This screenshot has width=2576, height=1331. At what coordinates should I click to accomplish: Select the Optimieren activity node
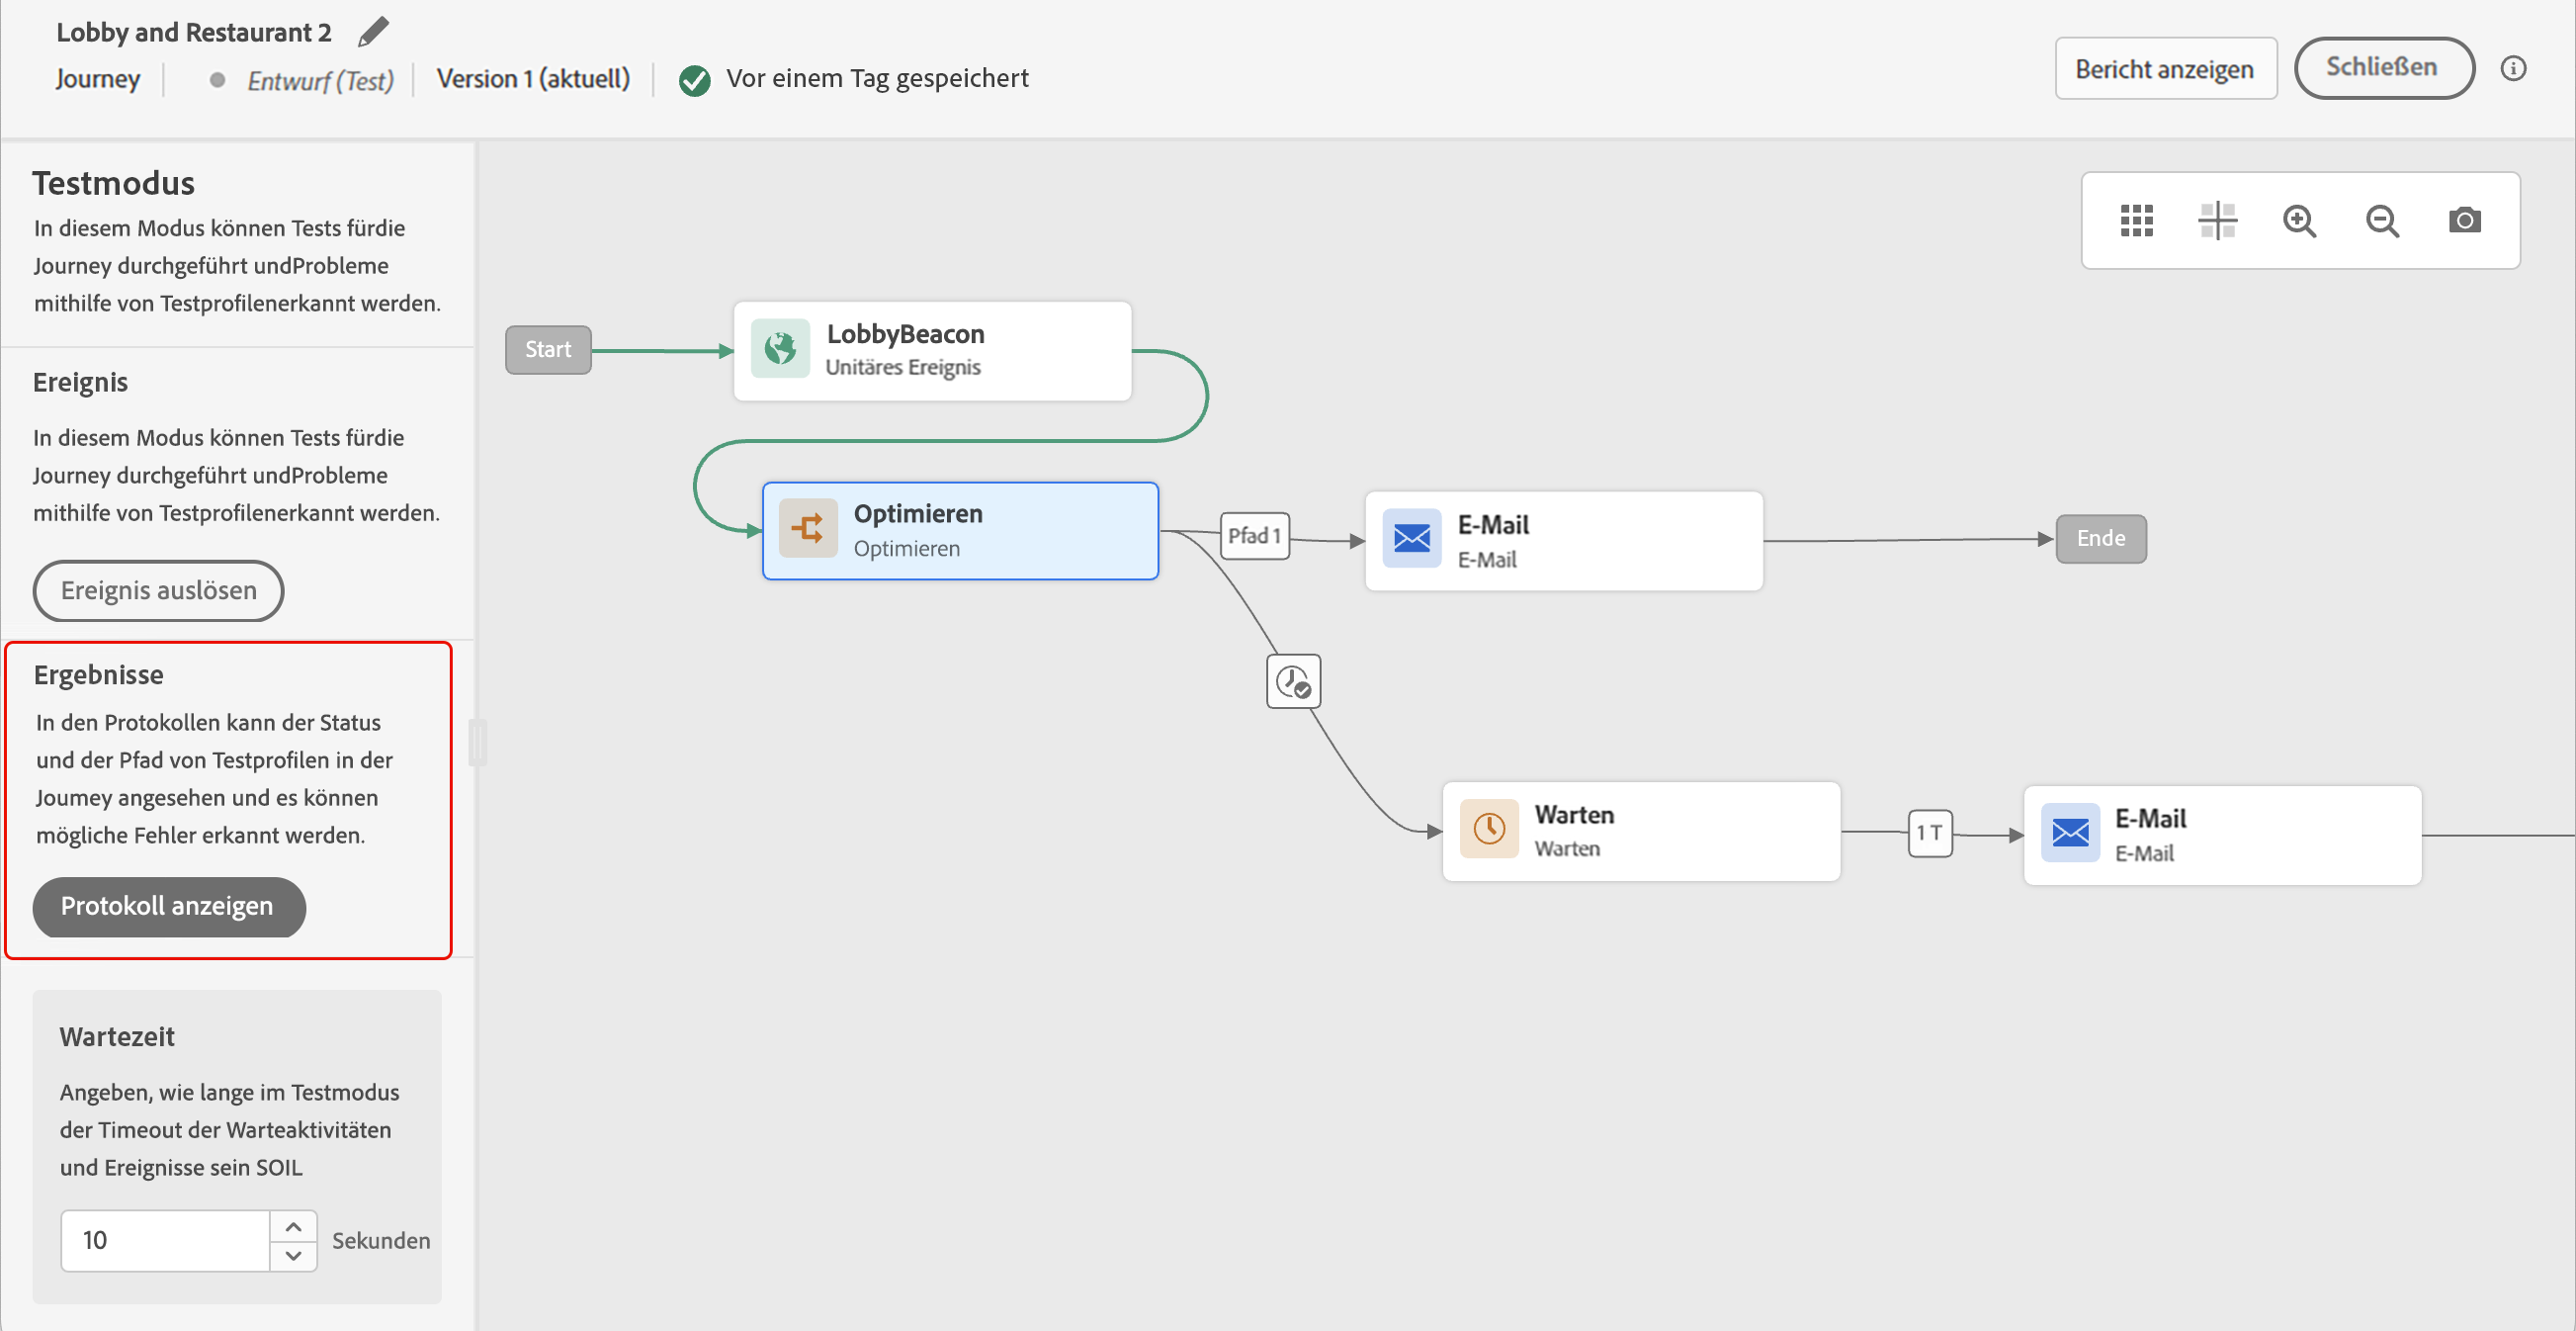click(x=960, y=531)
